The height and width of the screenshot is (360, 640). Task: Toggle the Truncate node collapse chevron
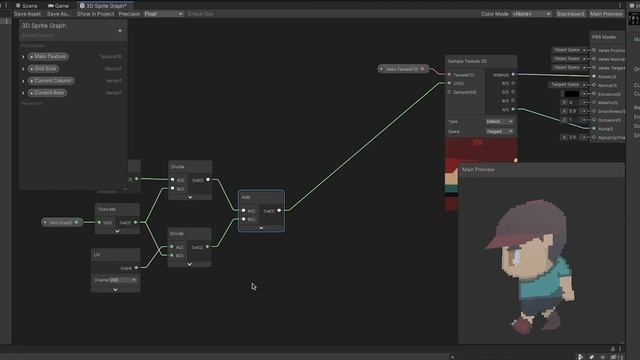coord(118,231)
